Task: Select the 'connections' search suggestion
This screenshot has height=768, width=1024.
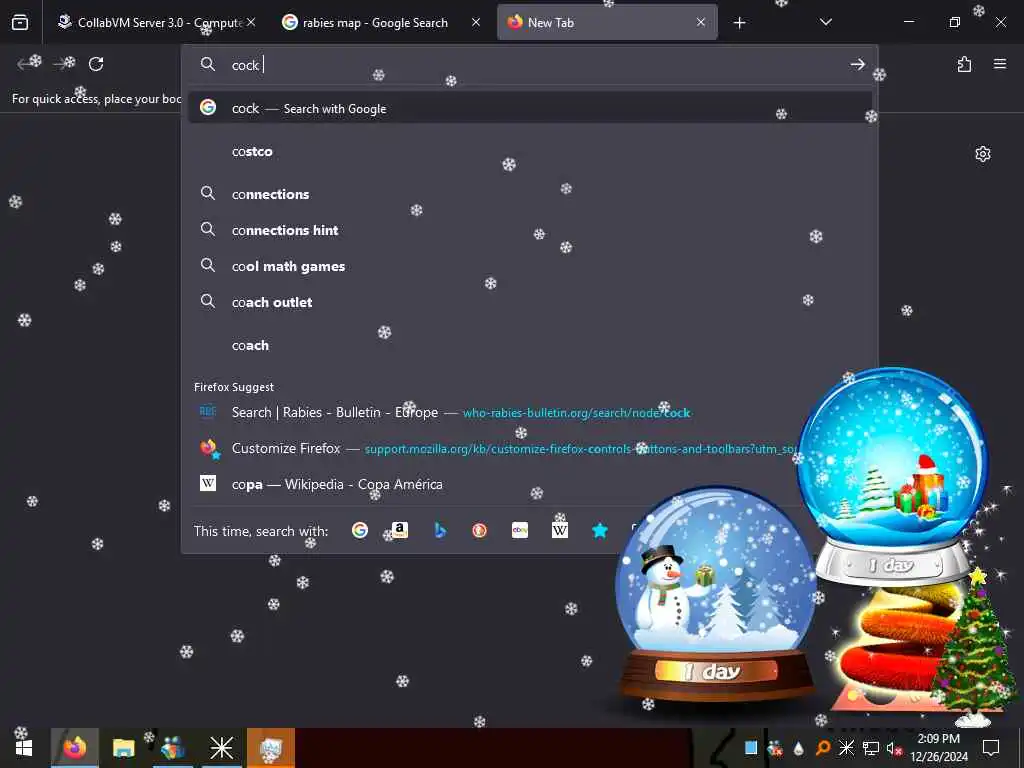Action: [x=530, y=194]
